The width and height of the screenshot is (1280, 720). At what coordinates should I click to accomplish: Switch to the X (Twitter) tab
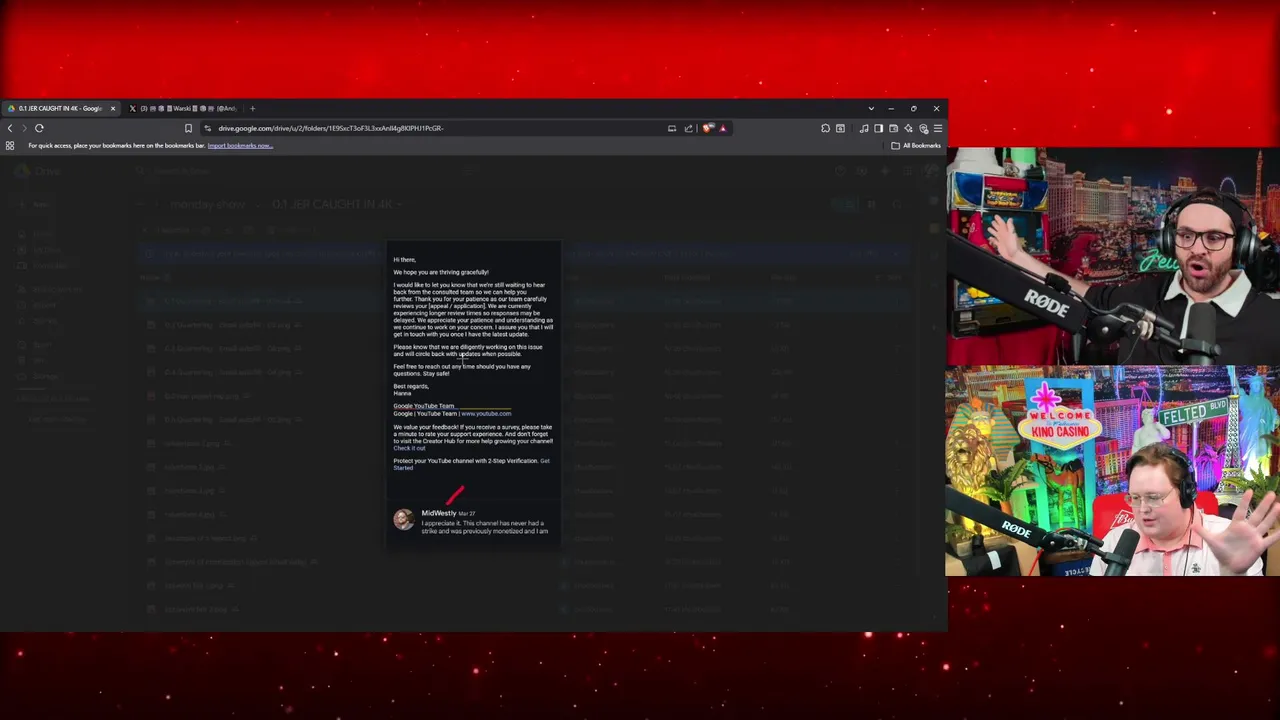coord(185,108)
